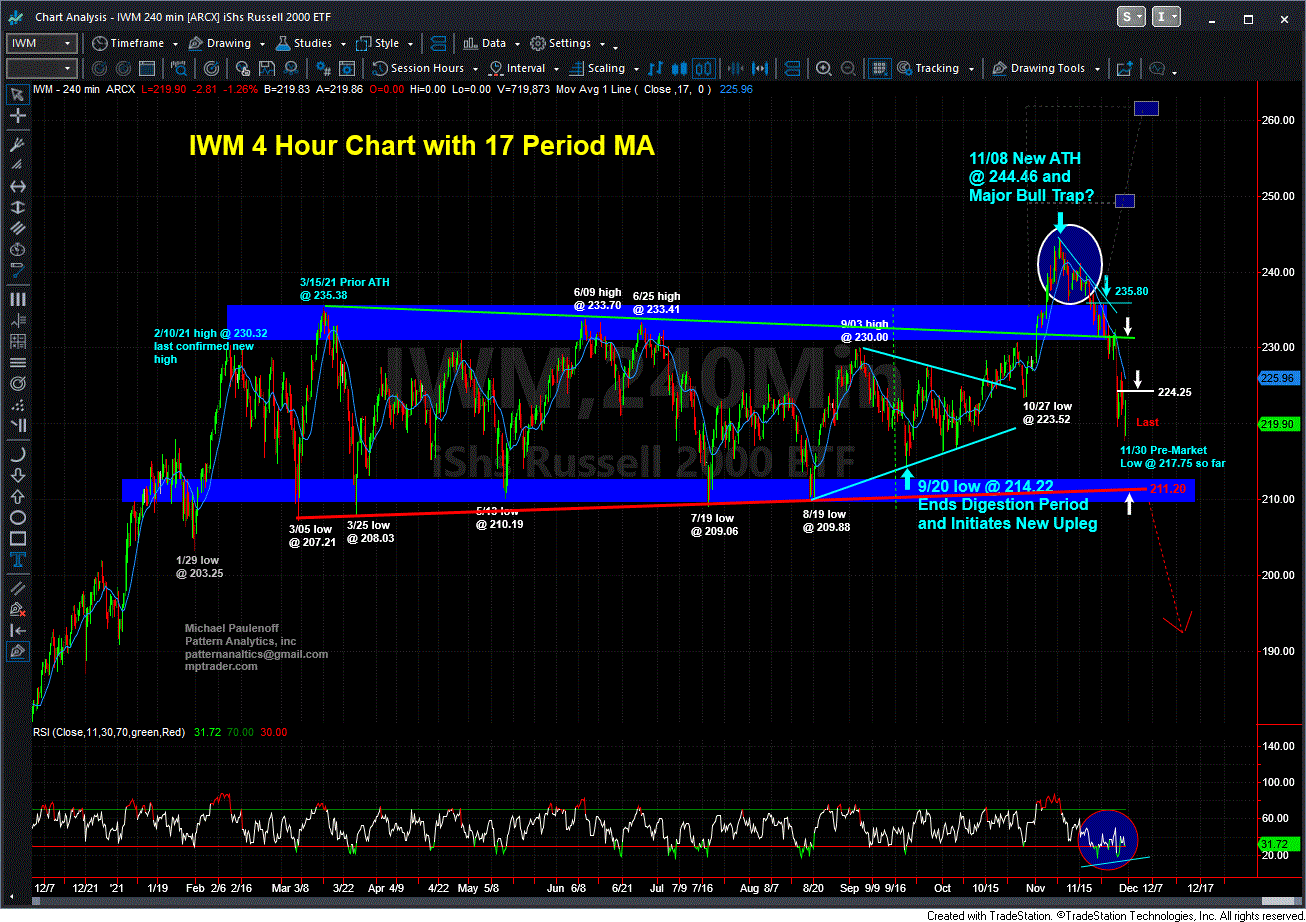The height and width of the screenshot is (922, 1306).
Task: Zoom out using the magnifier minus icon
Action: click(848, 69)
